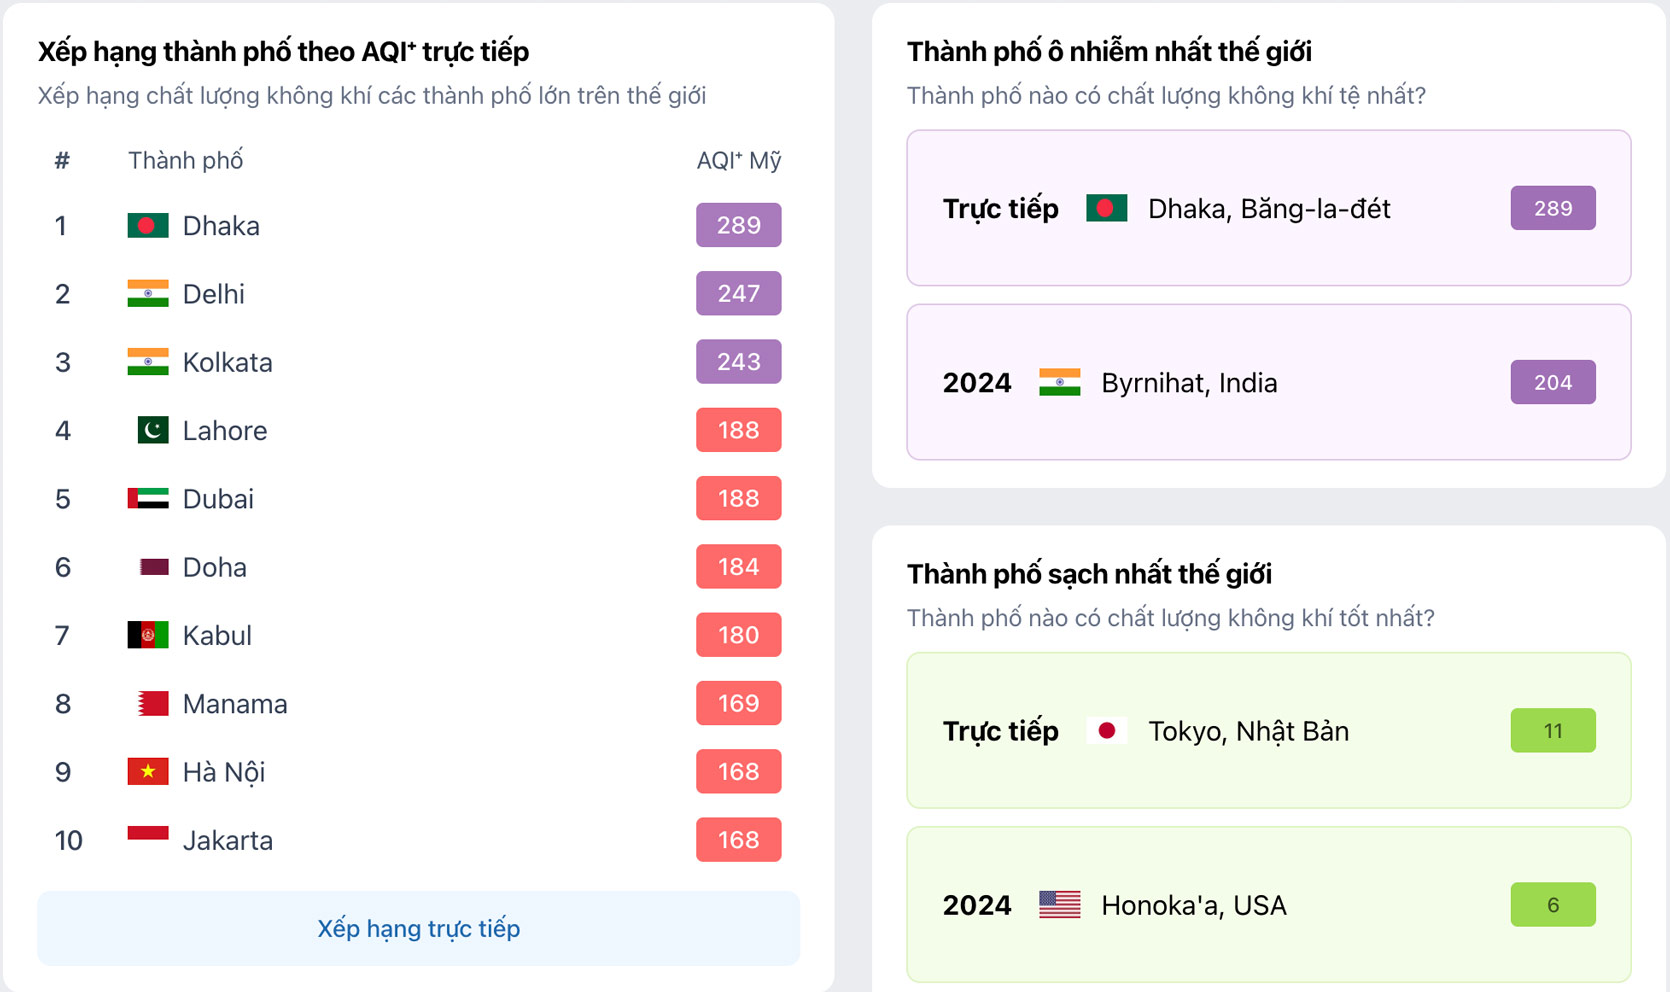Click the USA flag beside Honoka'a
Screen dimensions: 1670x992
click(1059, 905)
